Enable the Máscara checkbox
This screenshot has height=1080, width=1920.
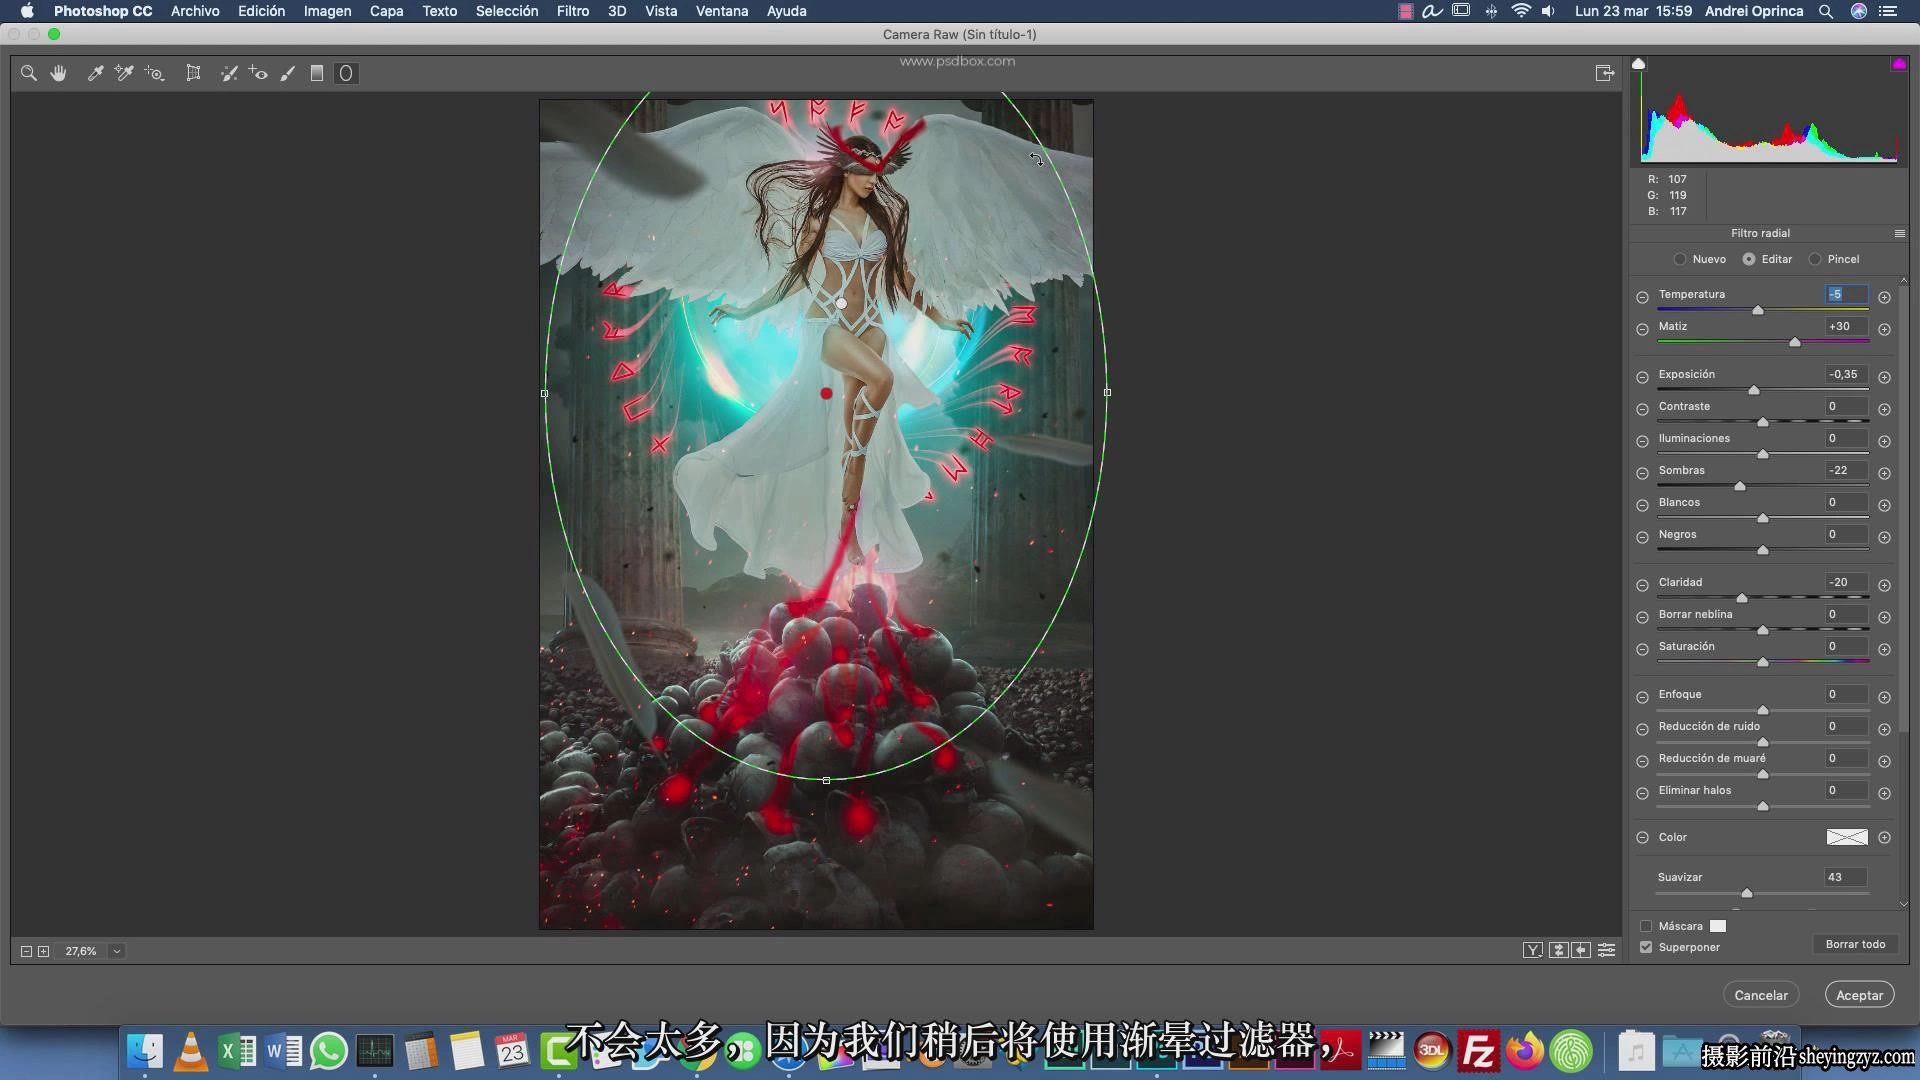click(1646, 926)
